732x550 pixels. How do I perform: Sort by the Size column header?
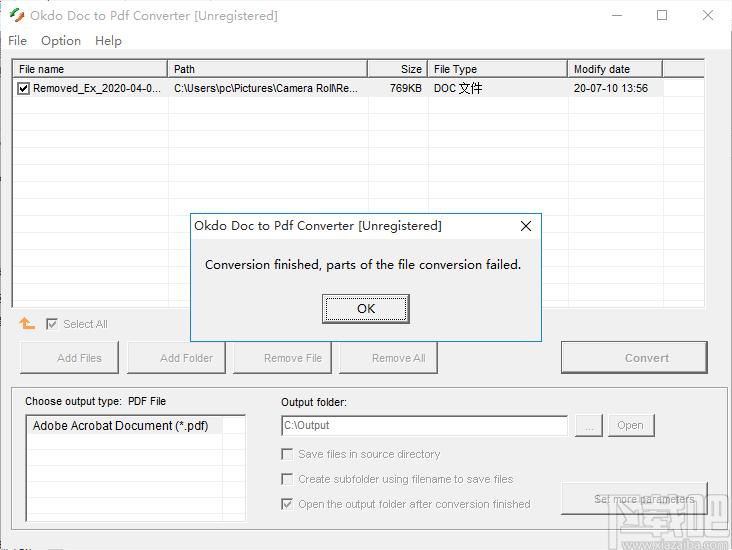point(398,69)
